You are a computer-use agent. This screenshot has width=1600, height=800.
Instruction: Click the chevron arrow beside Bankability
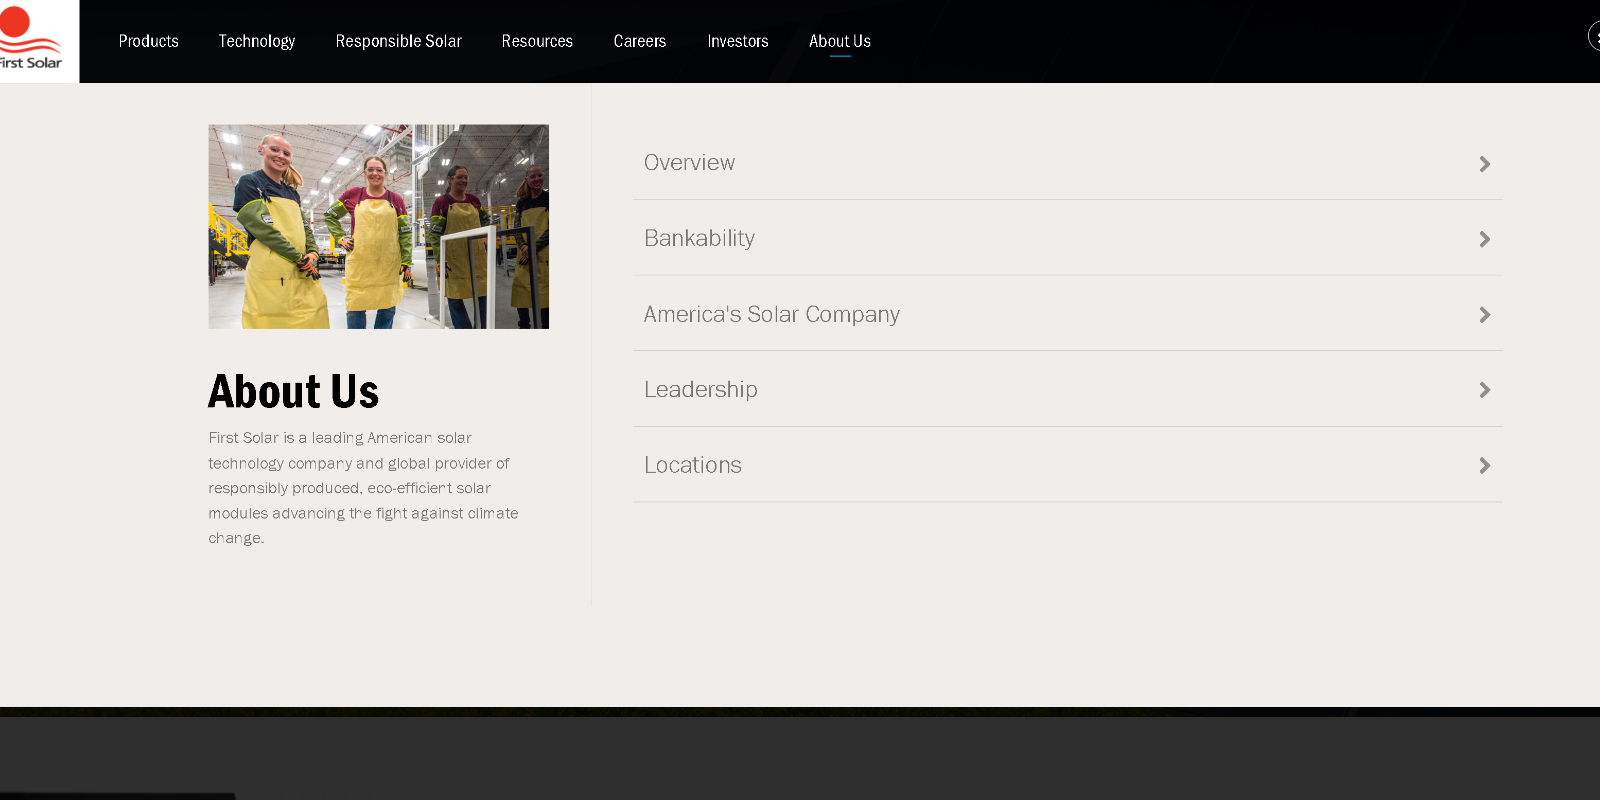[1485, 239]
